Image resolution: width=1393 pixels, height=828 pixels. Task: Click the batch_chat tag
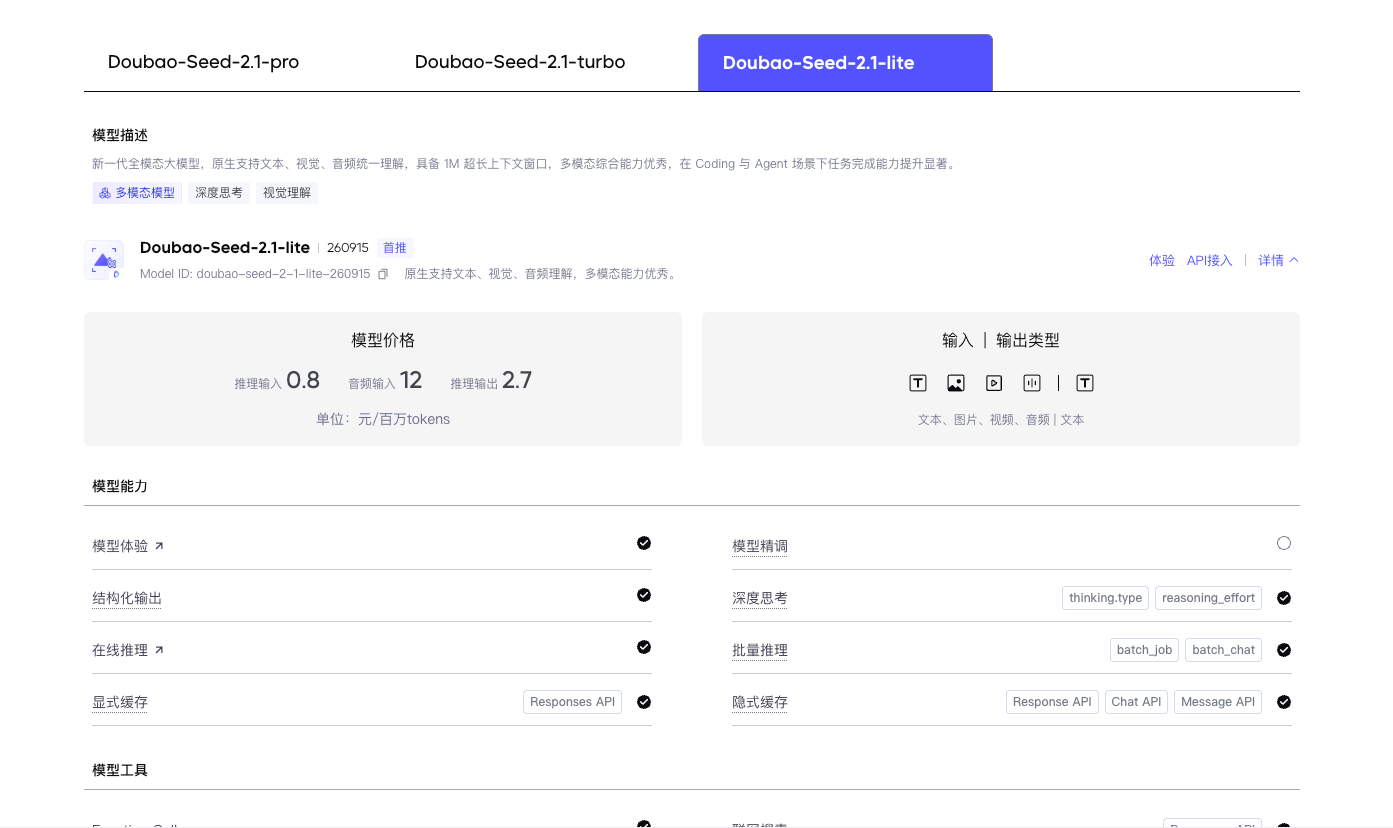point(1223,650)
